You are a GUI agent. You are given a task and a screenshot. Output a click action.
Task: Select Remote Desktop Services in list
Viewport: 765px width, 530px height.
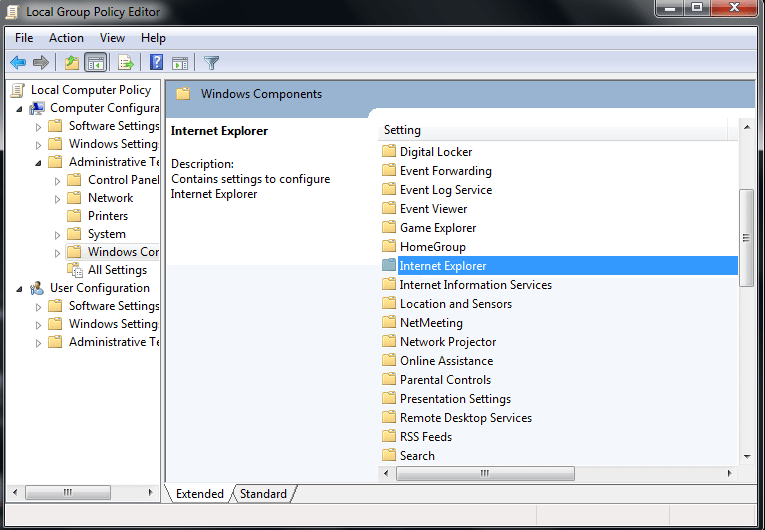pos(466,418)
